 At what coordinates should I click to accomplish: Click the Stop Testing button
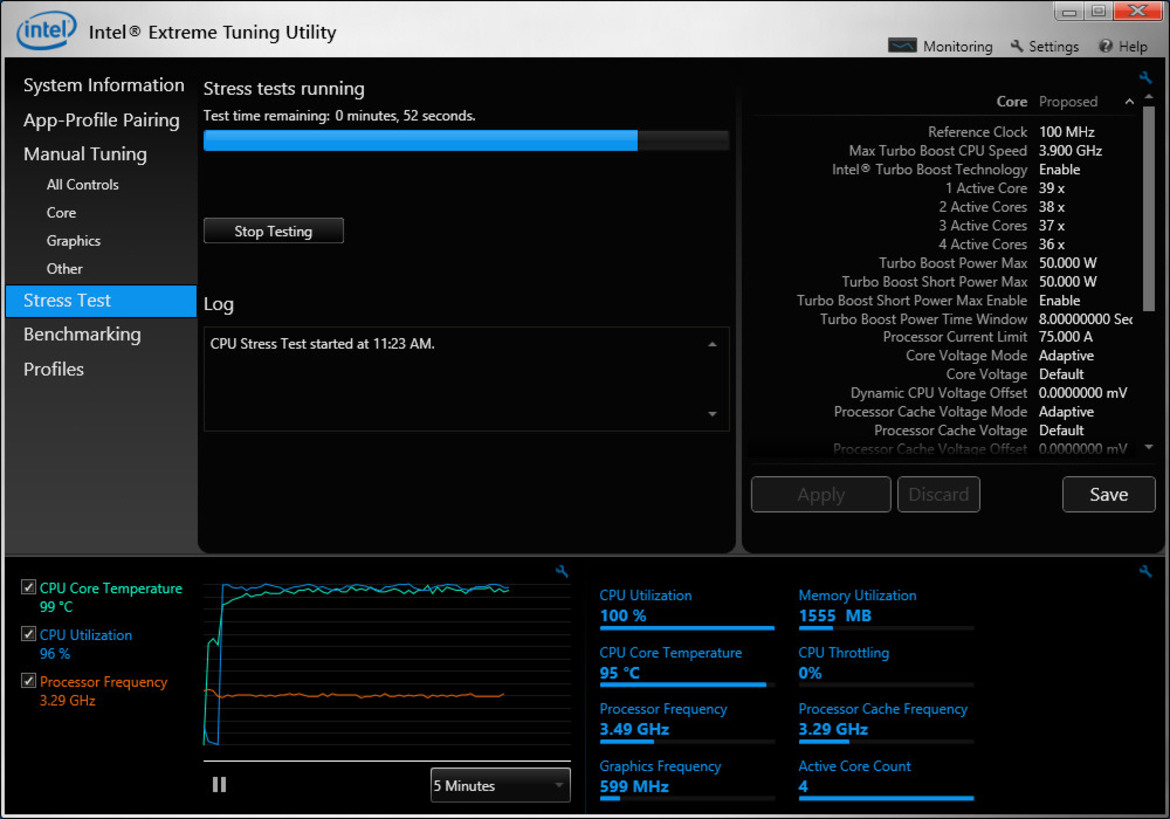273,231
